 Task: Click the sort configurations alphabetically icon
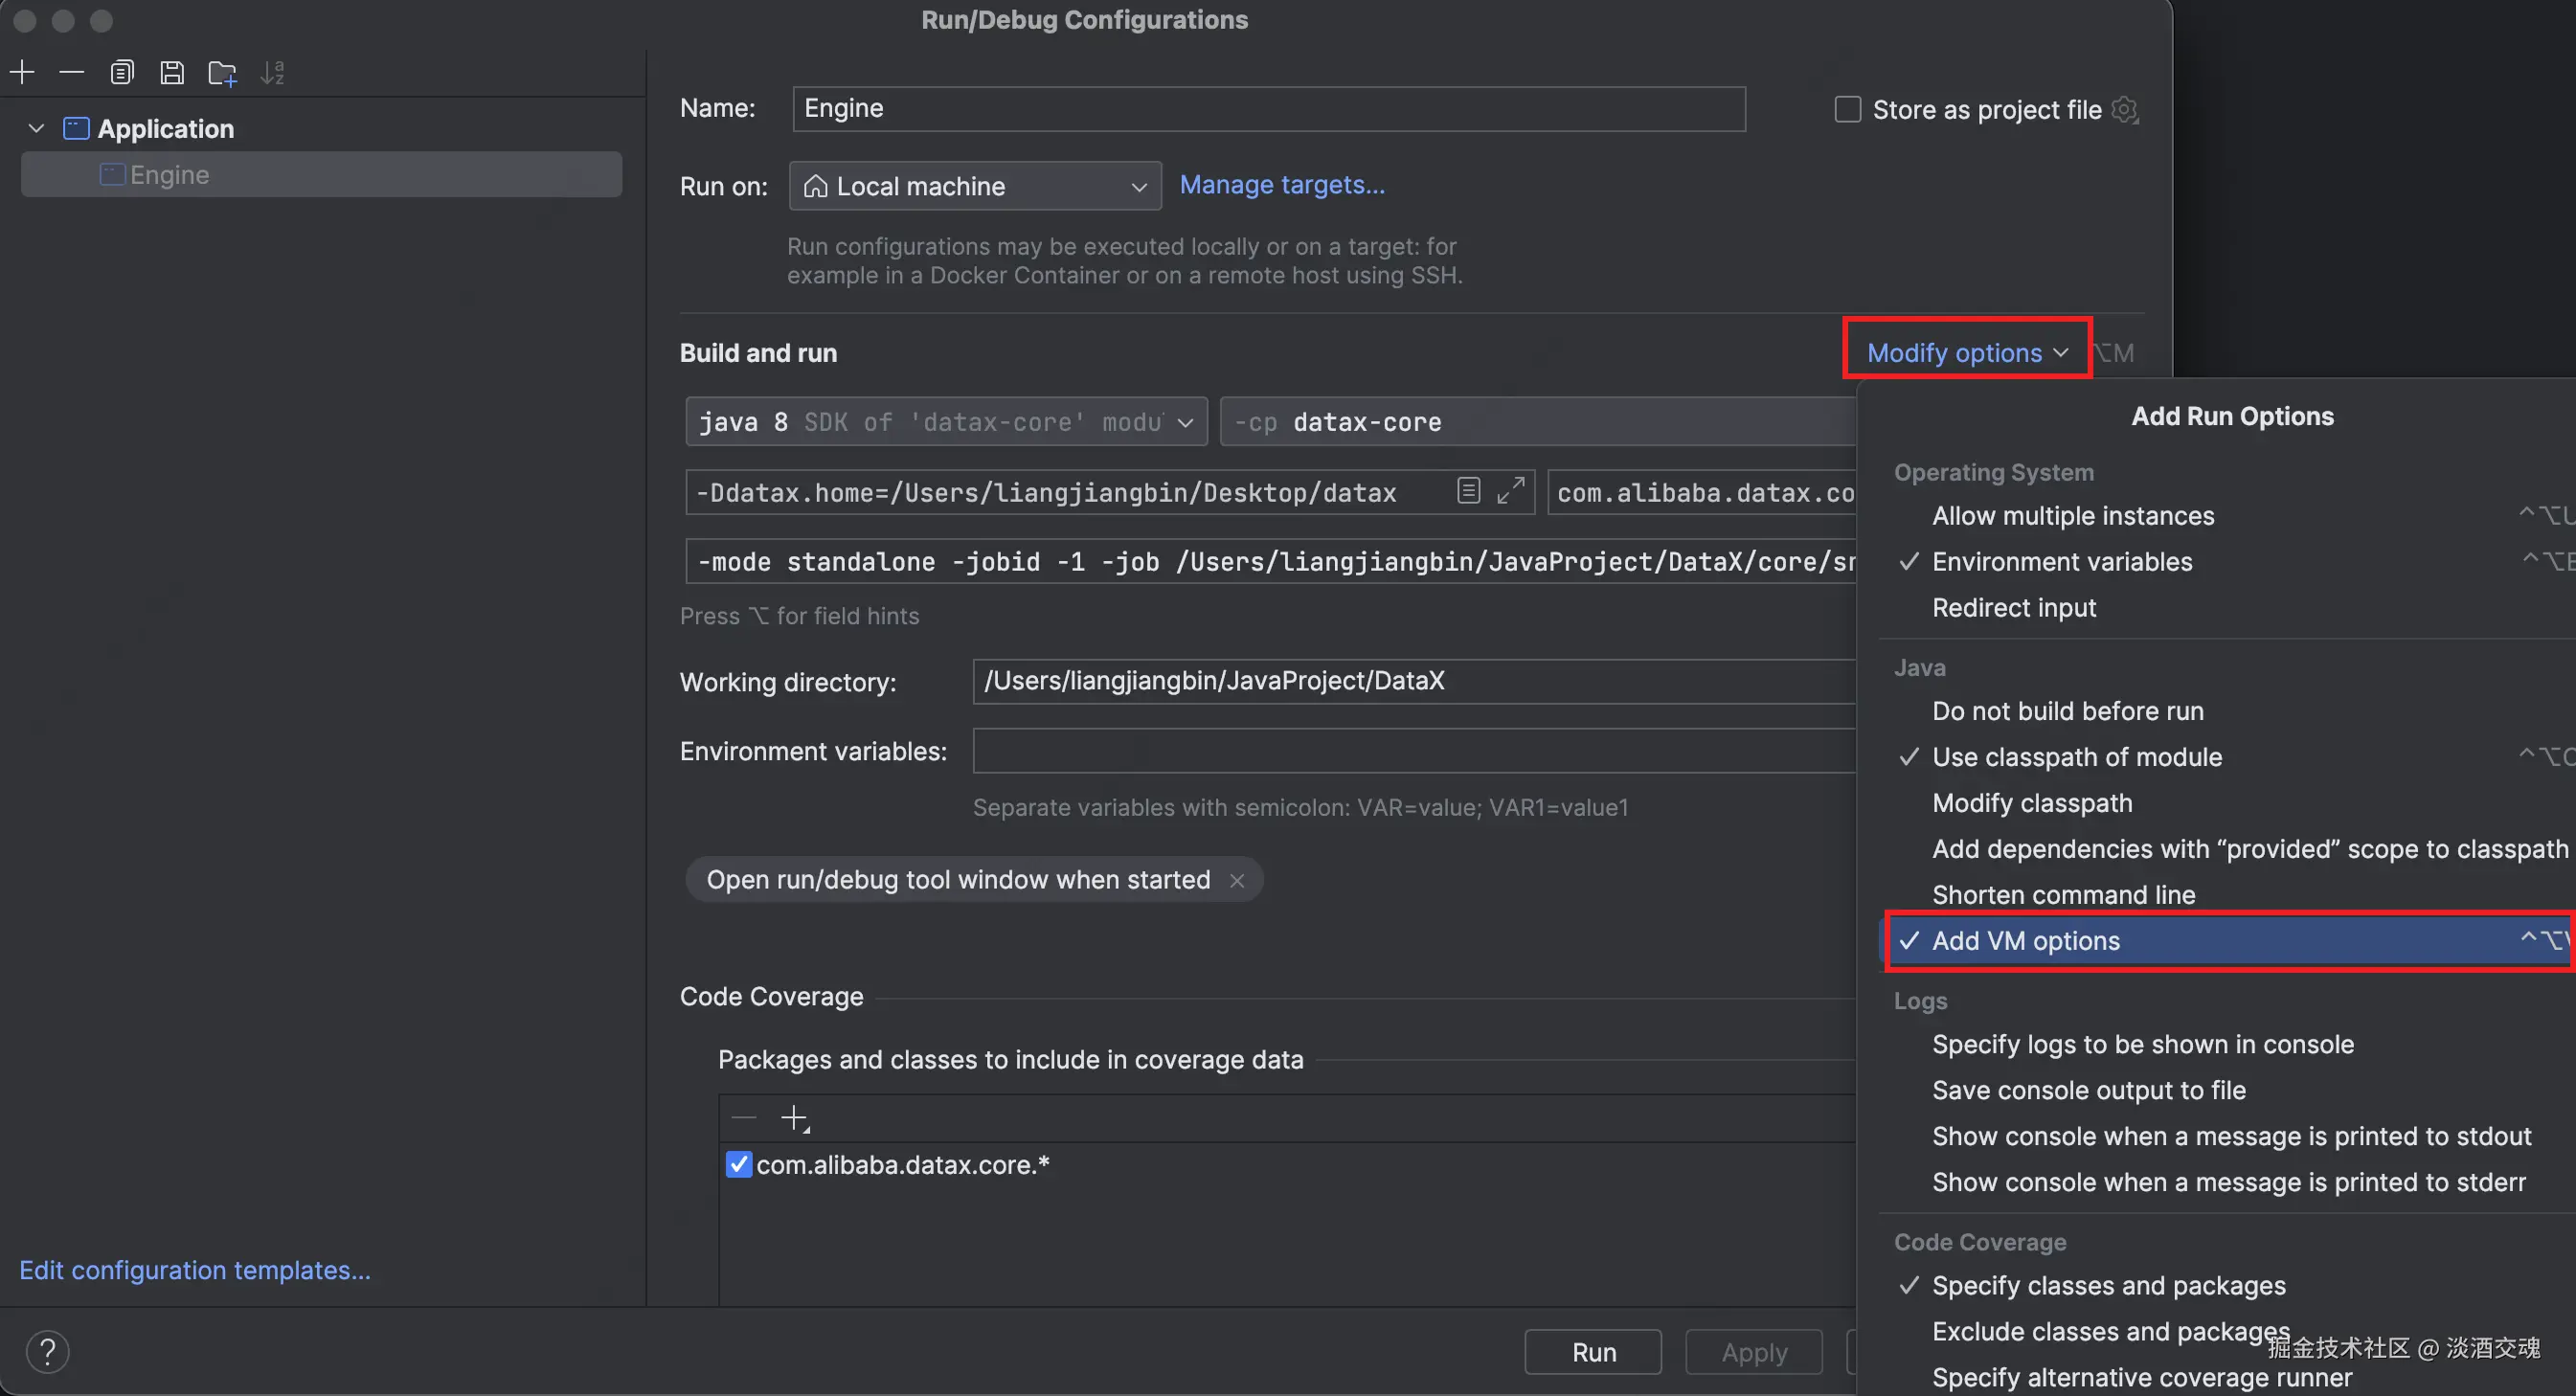point(272,72)
